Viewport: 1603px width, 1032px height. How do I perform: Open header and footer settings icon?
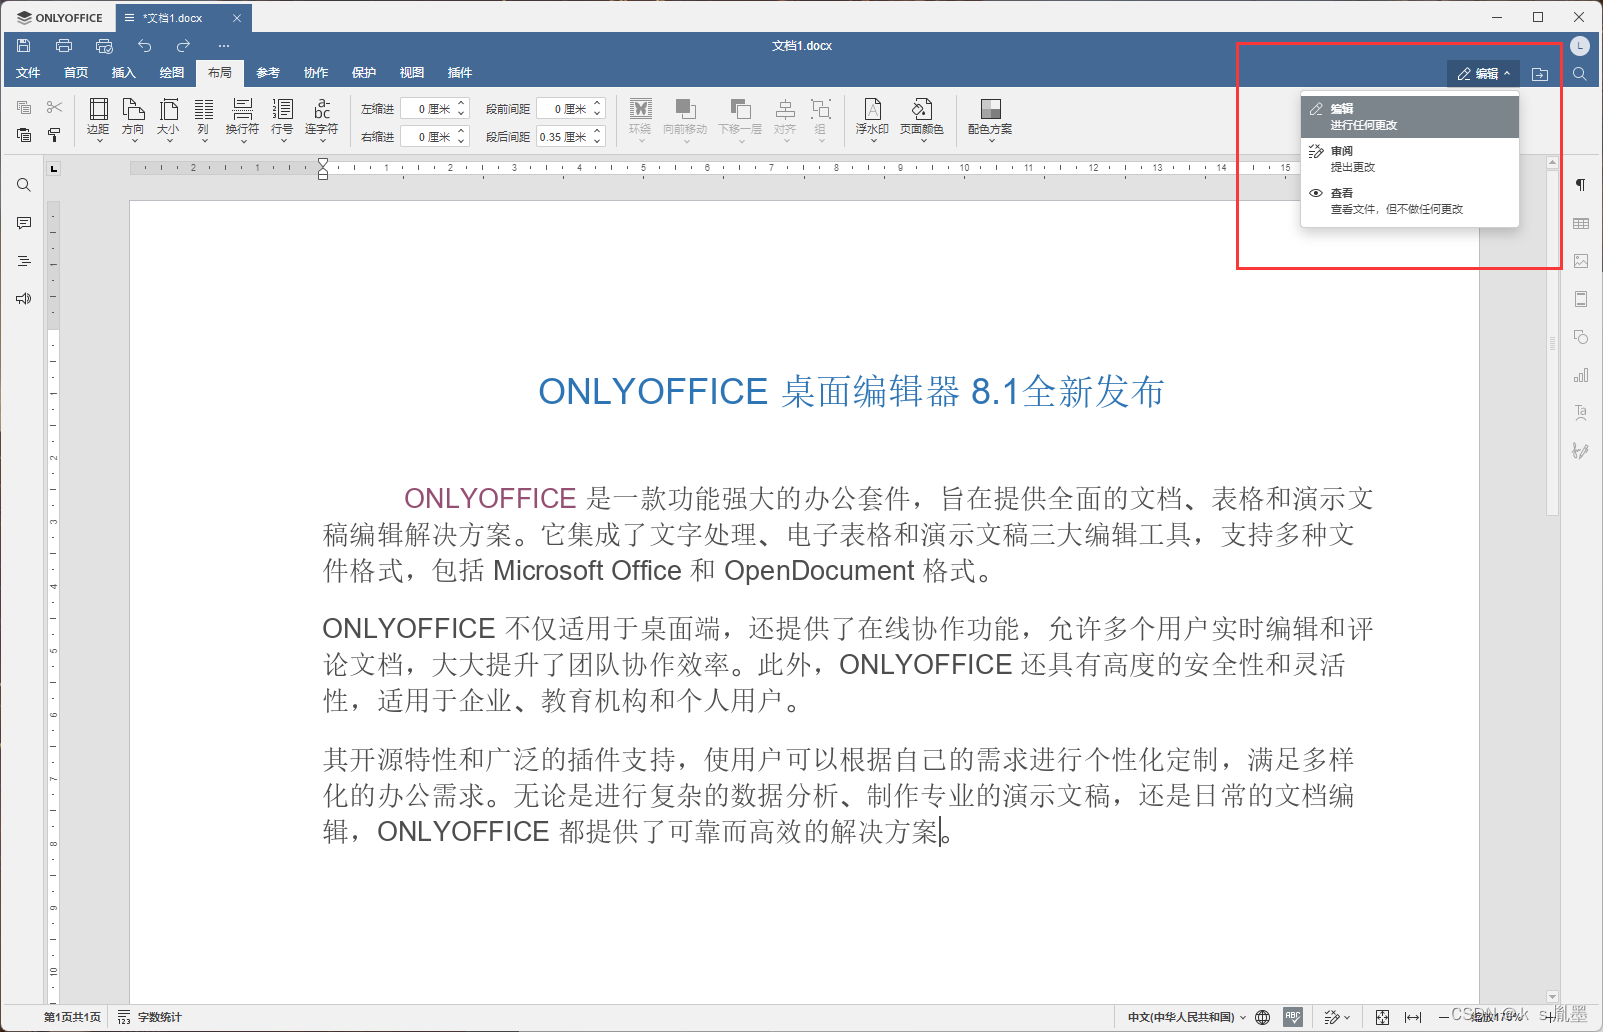(1581, 299)
